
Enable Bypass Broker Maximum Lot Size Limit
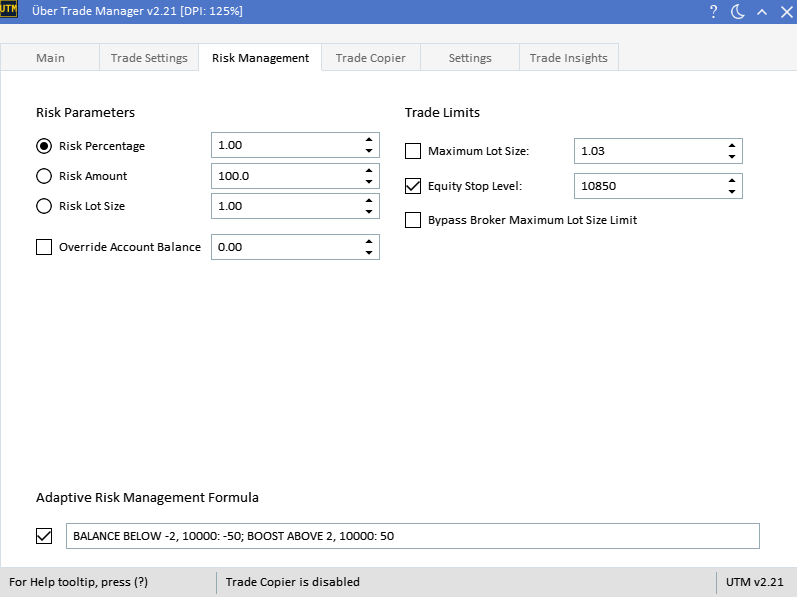coord(413,220)
